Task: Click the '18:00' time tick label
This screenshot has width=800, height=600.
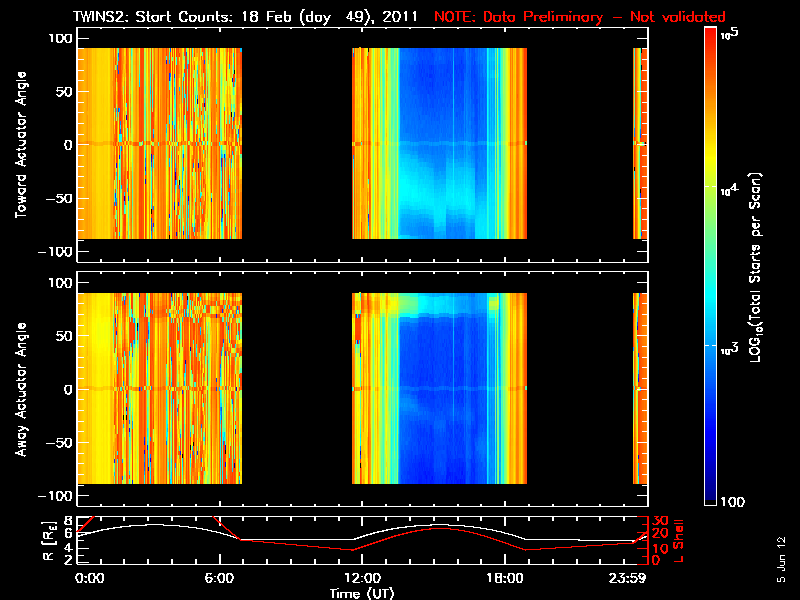Action: pyautogui.click(x=505, y=578)
